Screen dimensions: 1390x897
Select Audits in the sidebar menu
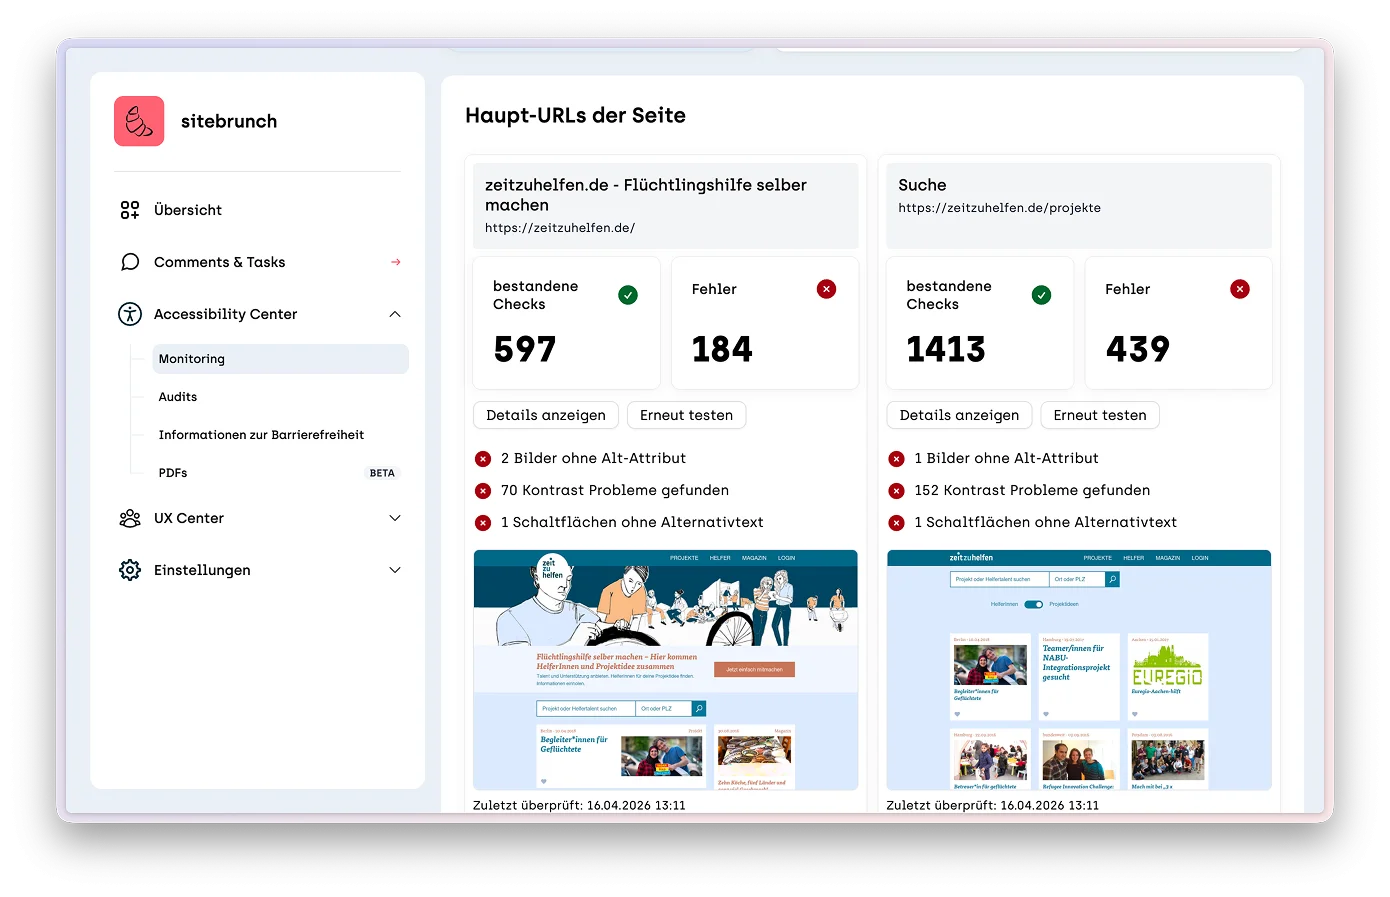(177, 396)
